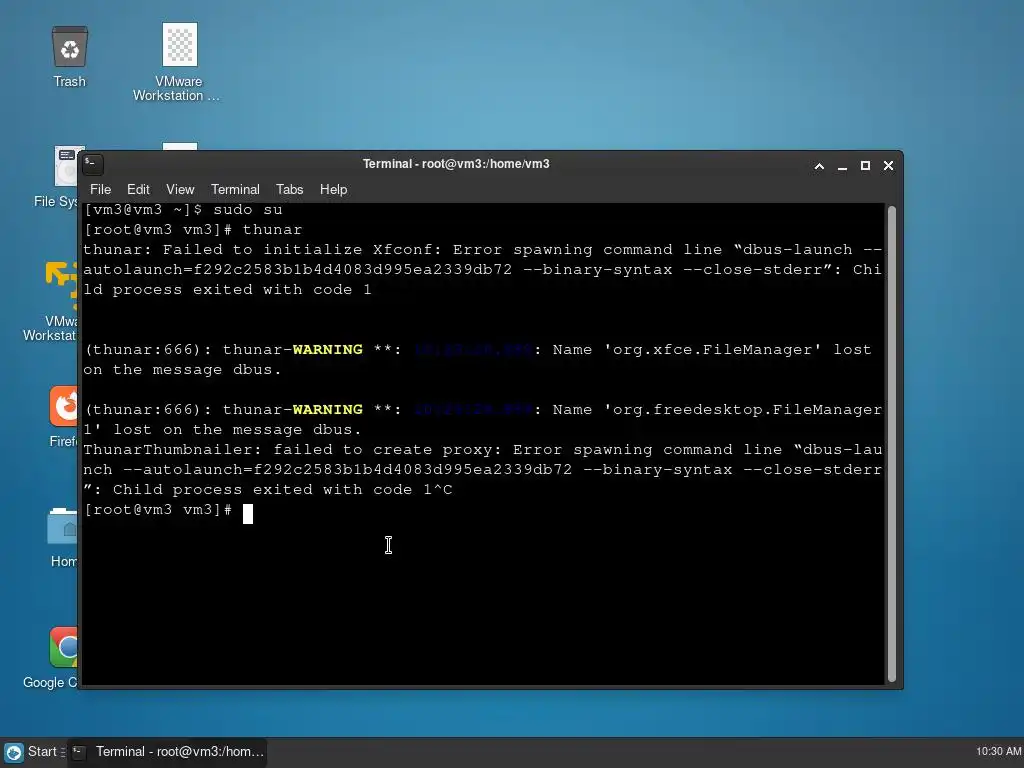Viewport: 1024px width, 768px height.
Task: Click the active root prompt cursor line
Action: click(168, 510)
